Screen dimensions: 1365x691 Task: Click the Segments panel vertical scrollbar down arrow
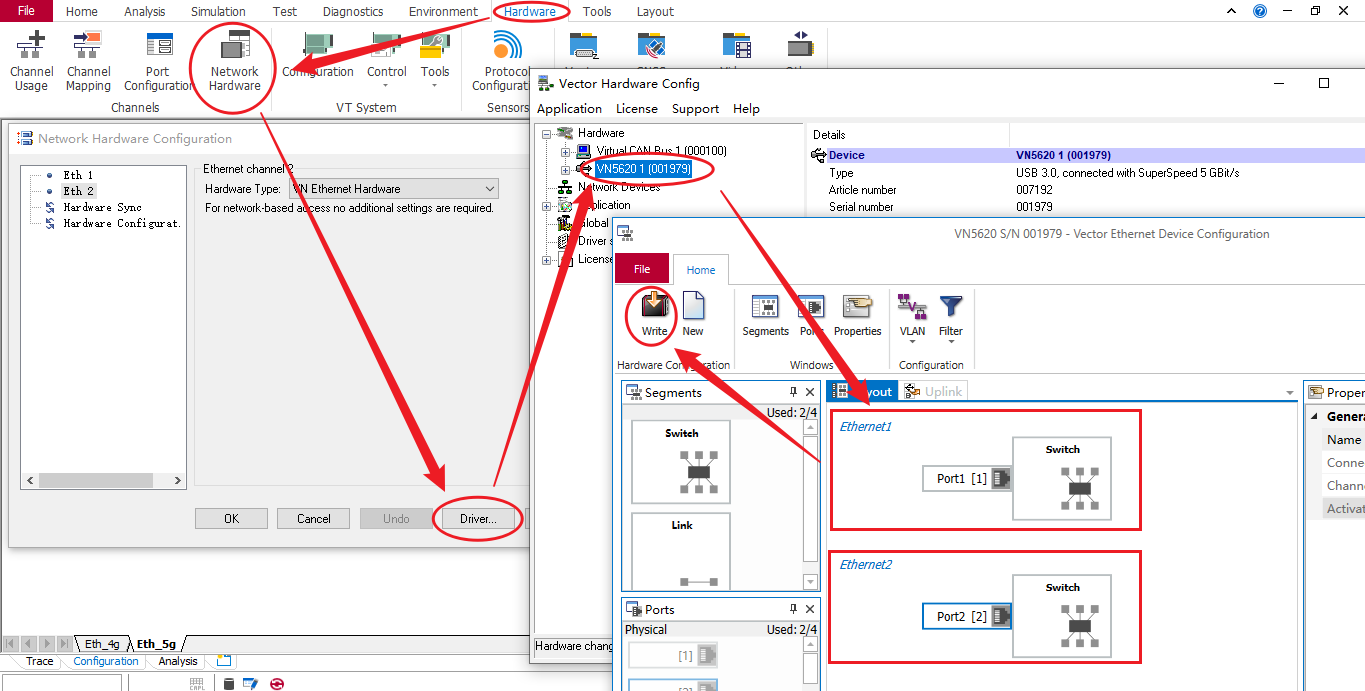811,582
